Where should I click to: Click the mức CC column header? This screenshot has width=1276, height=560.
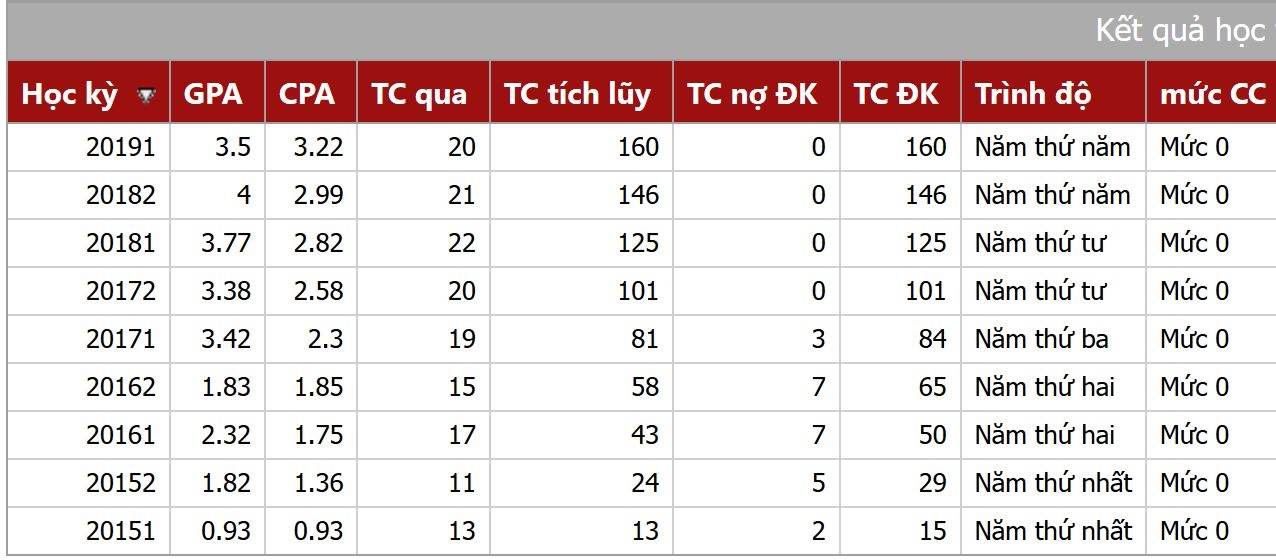pos(1212,94)
